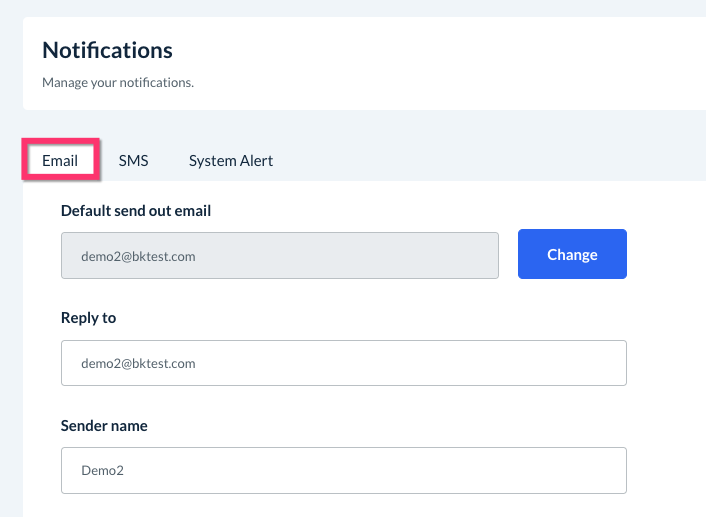Image resolution: width=706 pixels, height=517 pixels.
Task: Select the System Alert tab
Action: (x=231, y=160)
